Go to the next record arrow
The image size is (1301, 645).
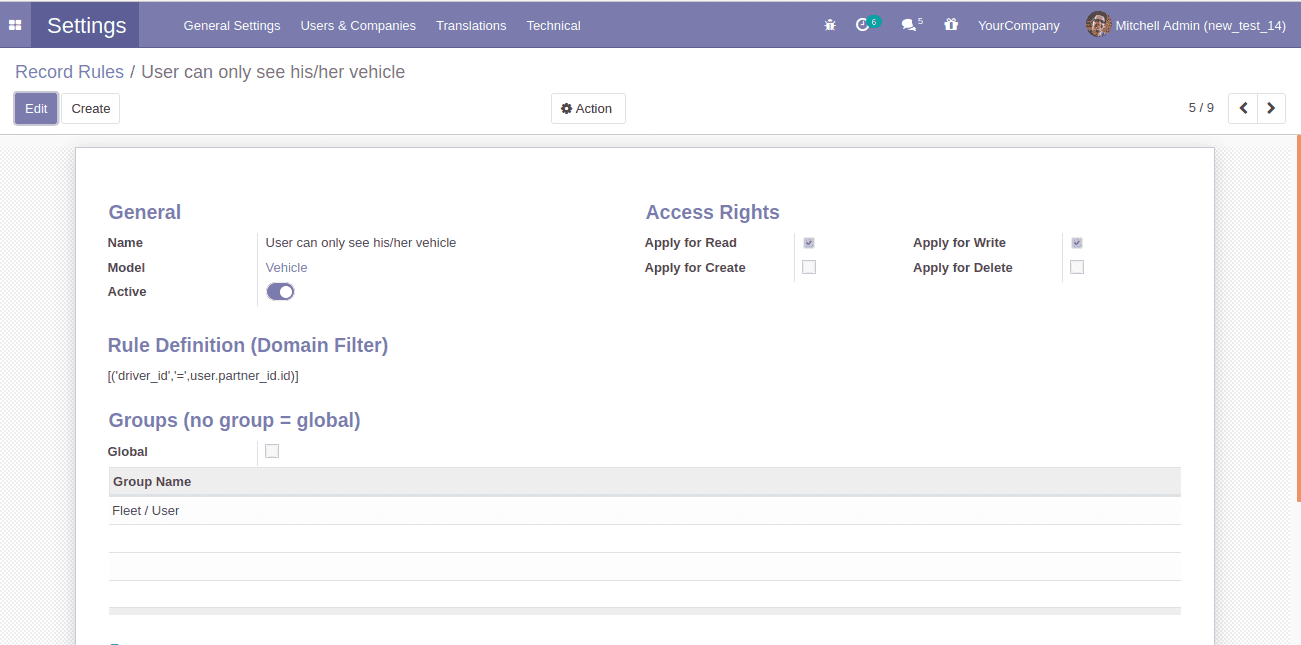pyautogui.click(x=1271, y=108)
